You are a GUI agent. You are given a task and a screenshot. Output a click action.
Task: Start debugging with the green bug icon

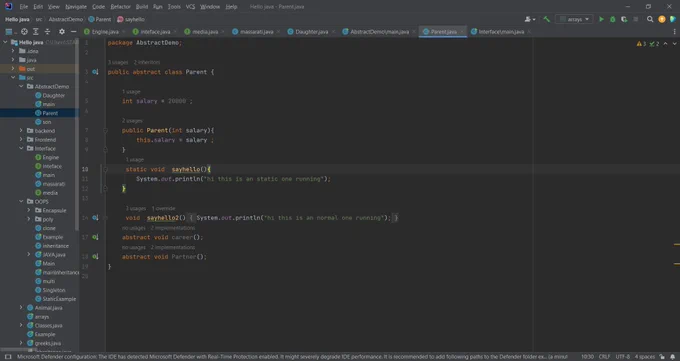point(612,19)
